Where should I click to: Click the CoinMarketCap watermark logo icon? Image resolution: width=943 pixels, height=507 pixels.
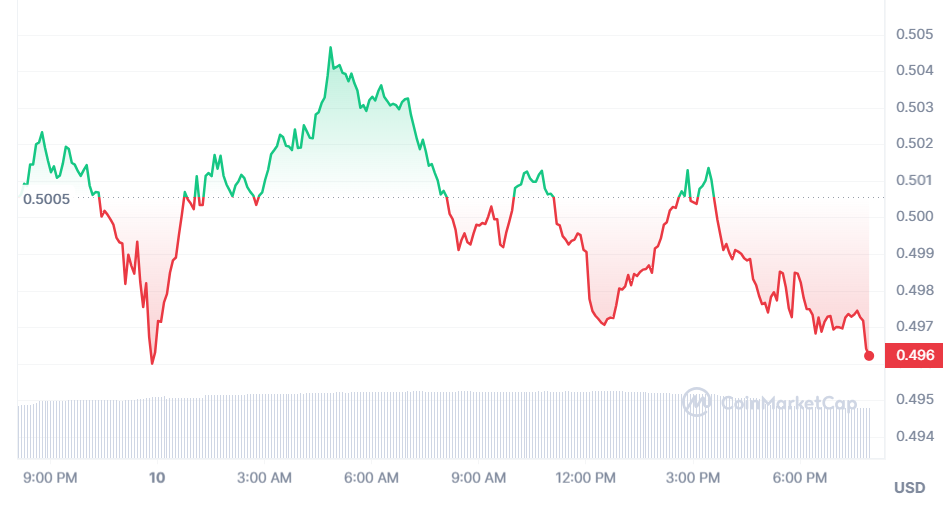click(x=696, y=402)
